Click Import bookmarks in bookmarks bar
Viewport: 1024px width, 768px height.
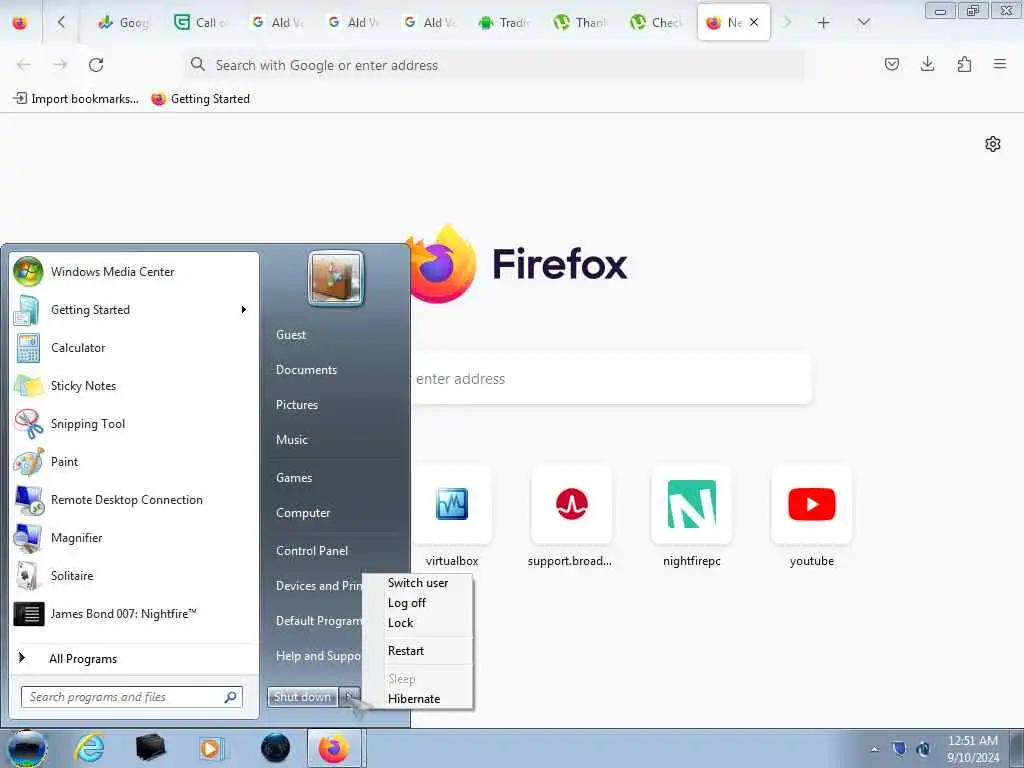(76, 99)
